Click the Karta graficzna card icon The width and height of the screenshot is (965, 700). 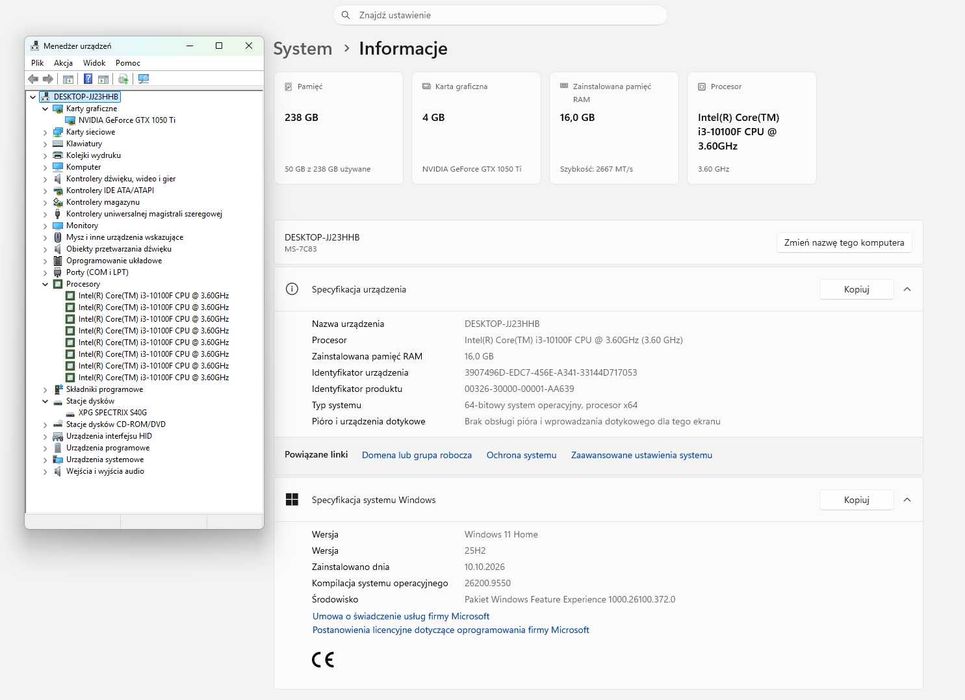pos(426,87)
